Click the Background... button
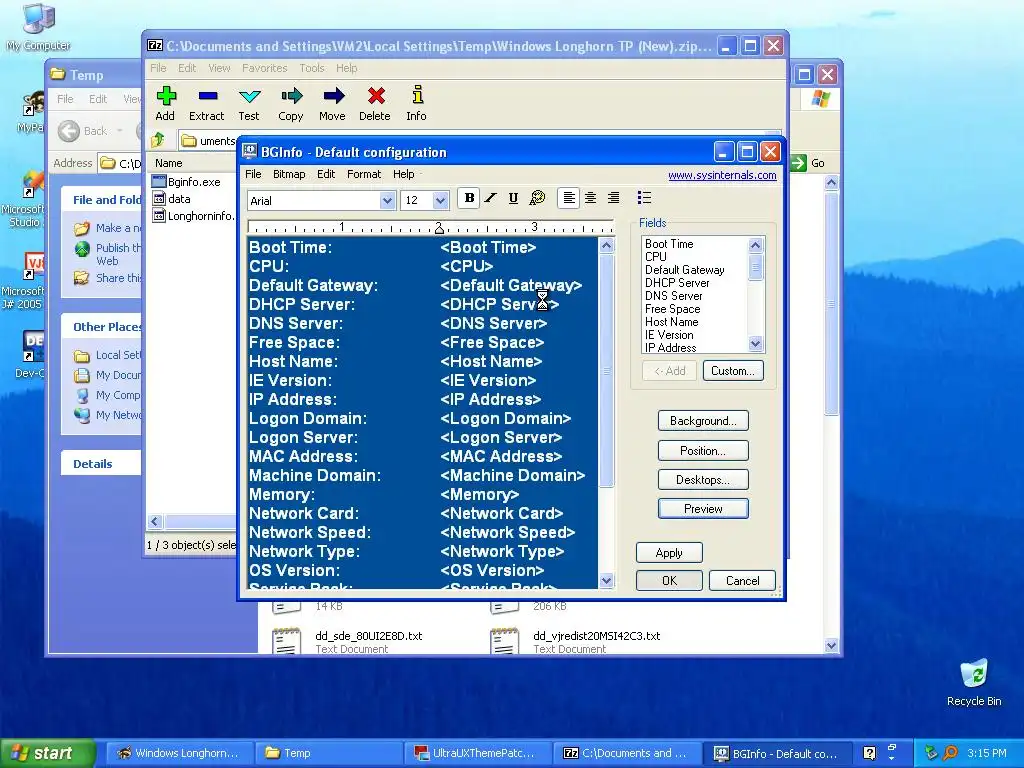The width and height of the screenshot is (1024, 768). (x=703, y=421)
